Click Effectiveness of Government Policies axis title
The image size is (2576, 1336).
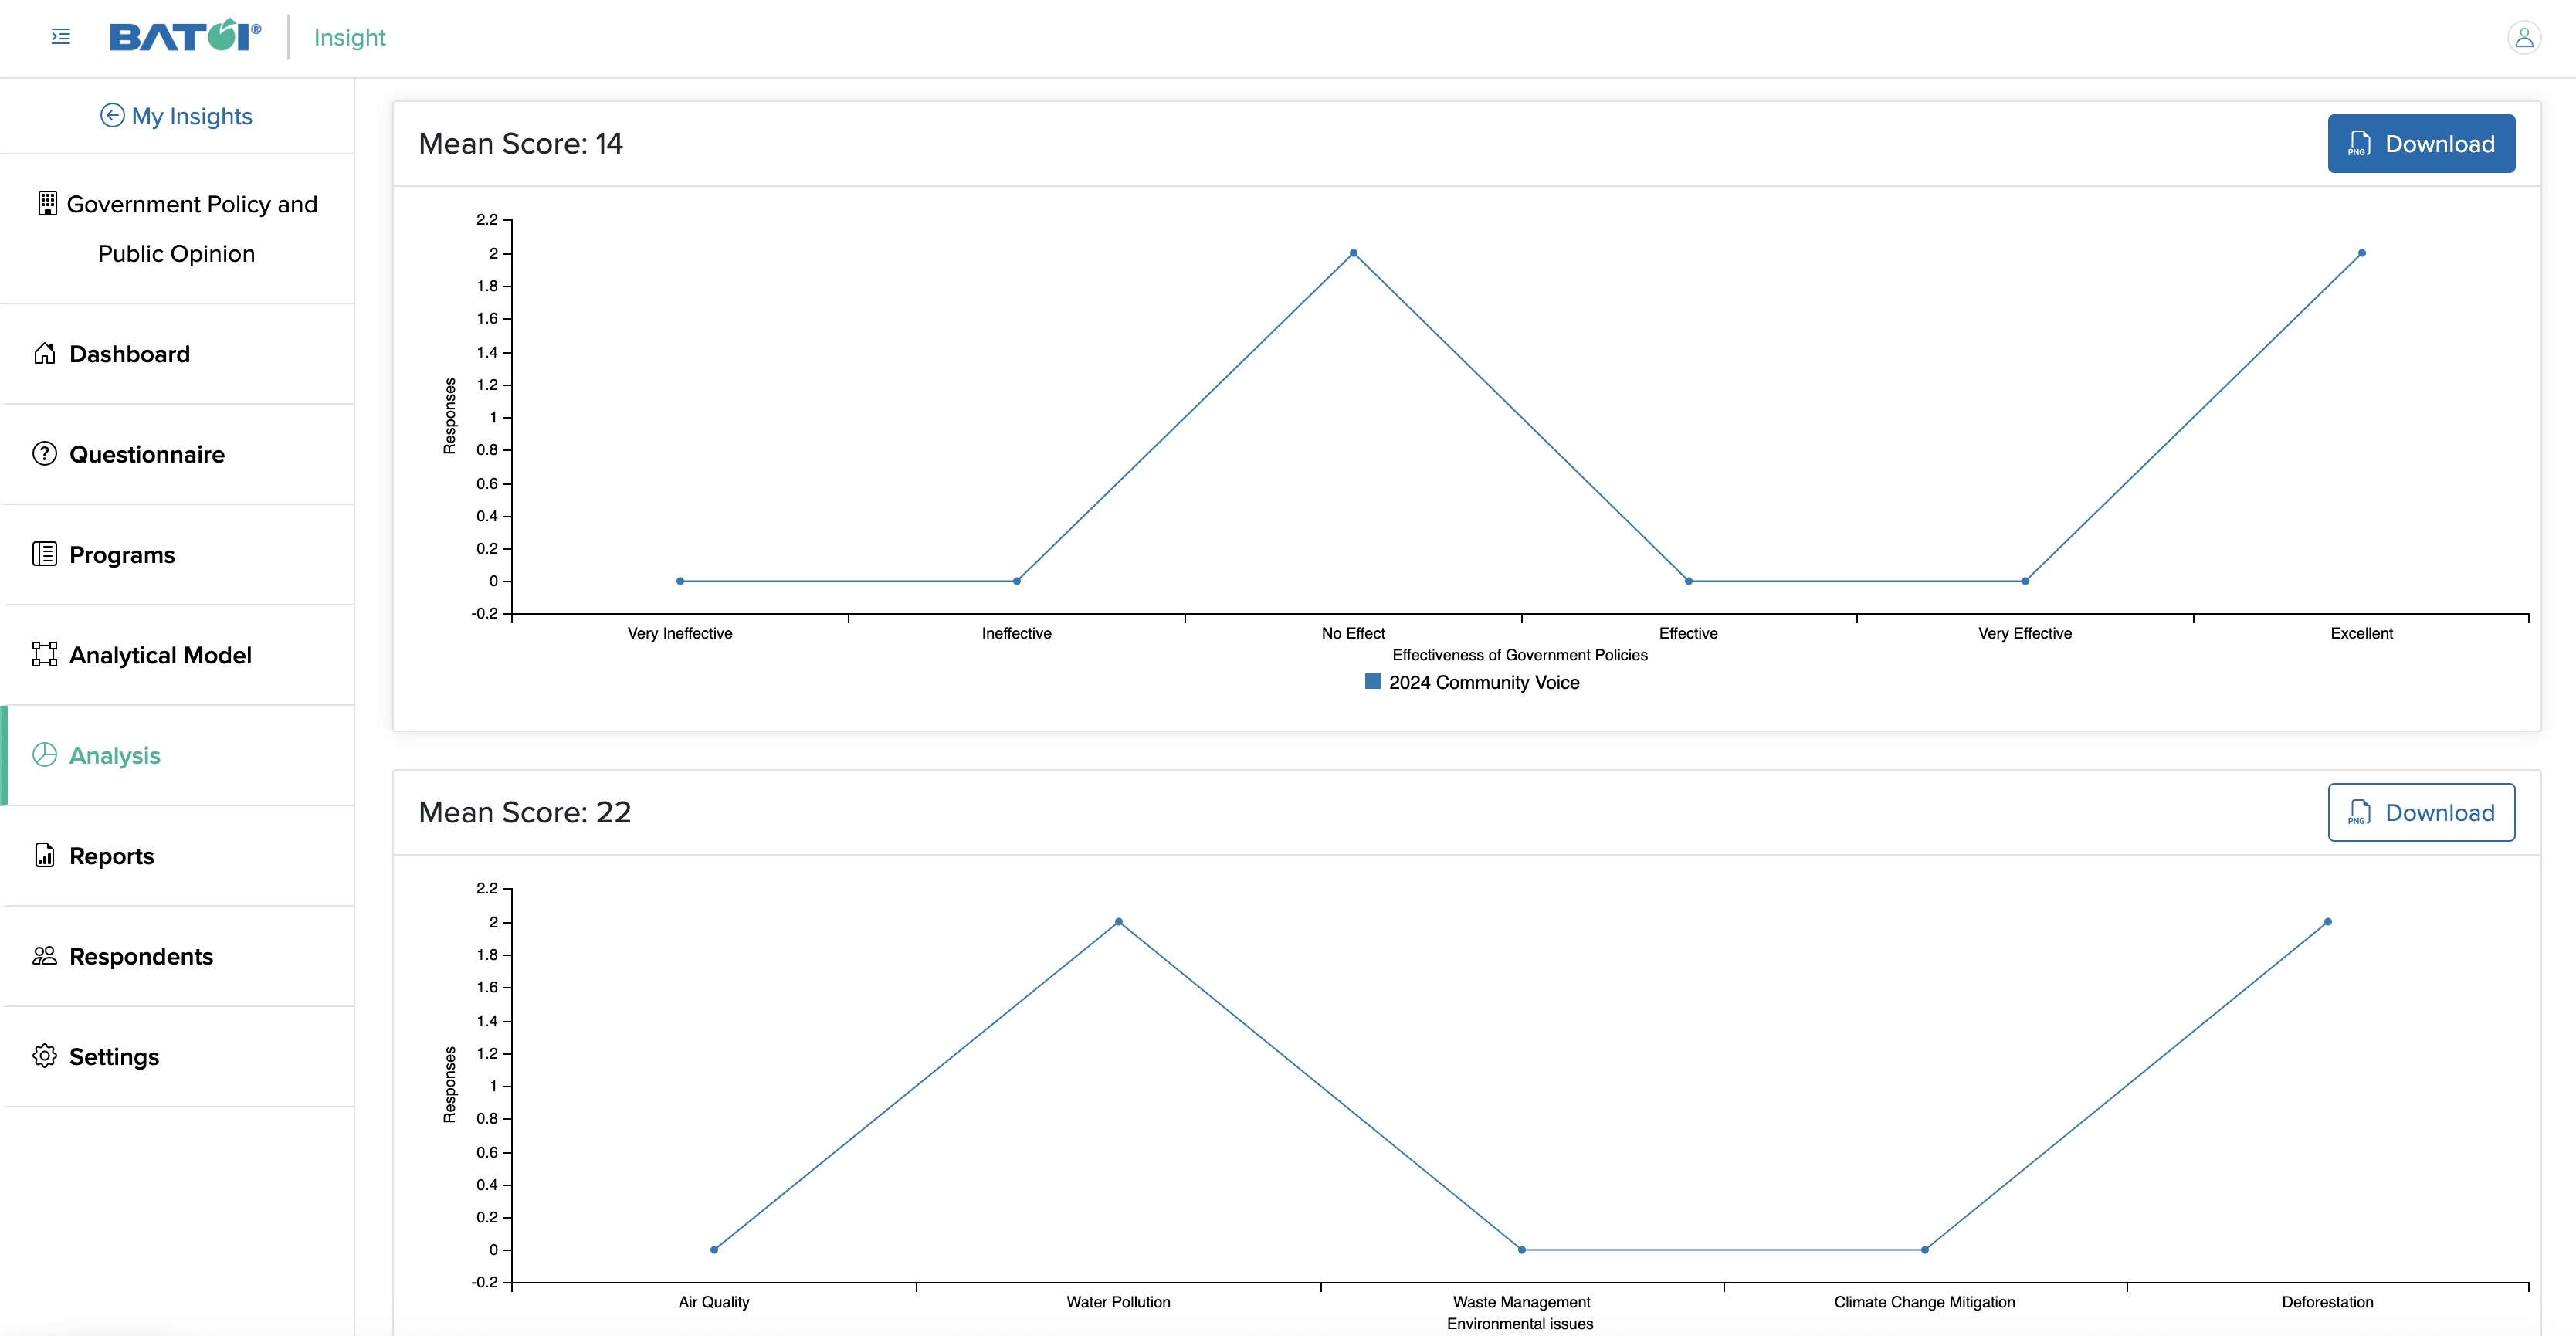pyautogui.click(x=1520, y=655)
